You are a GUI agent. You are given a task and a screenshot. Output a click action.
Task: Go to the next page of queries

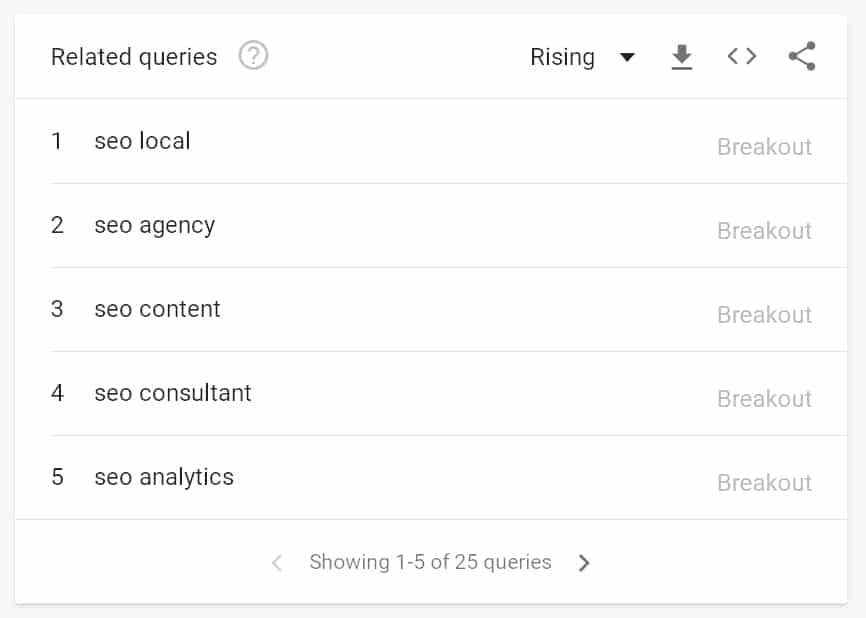pos(584,563)
